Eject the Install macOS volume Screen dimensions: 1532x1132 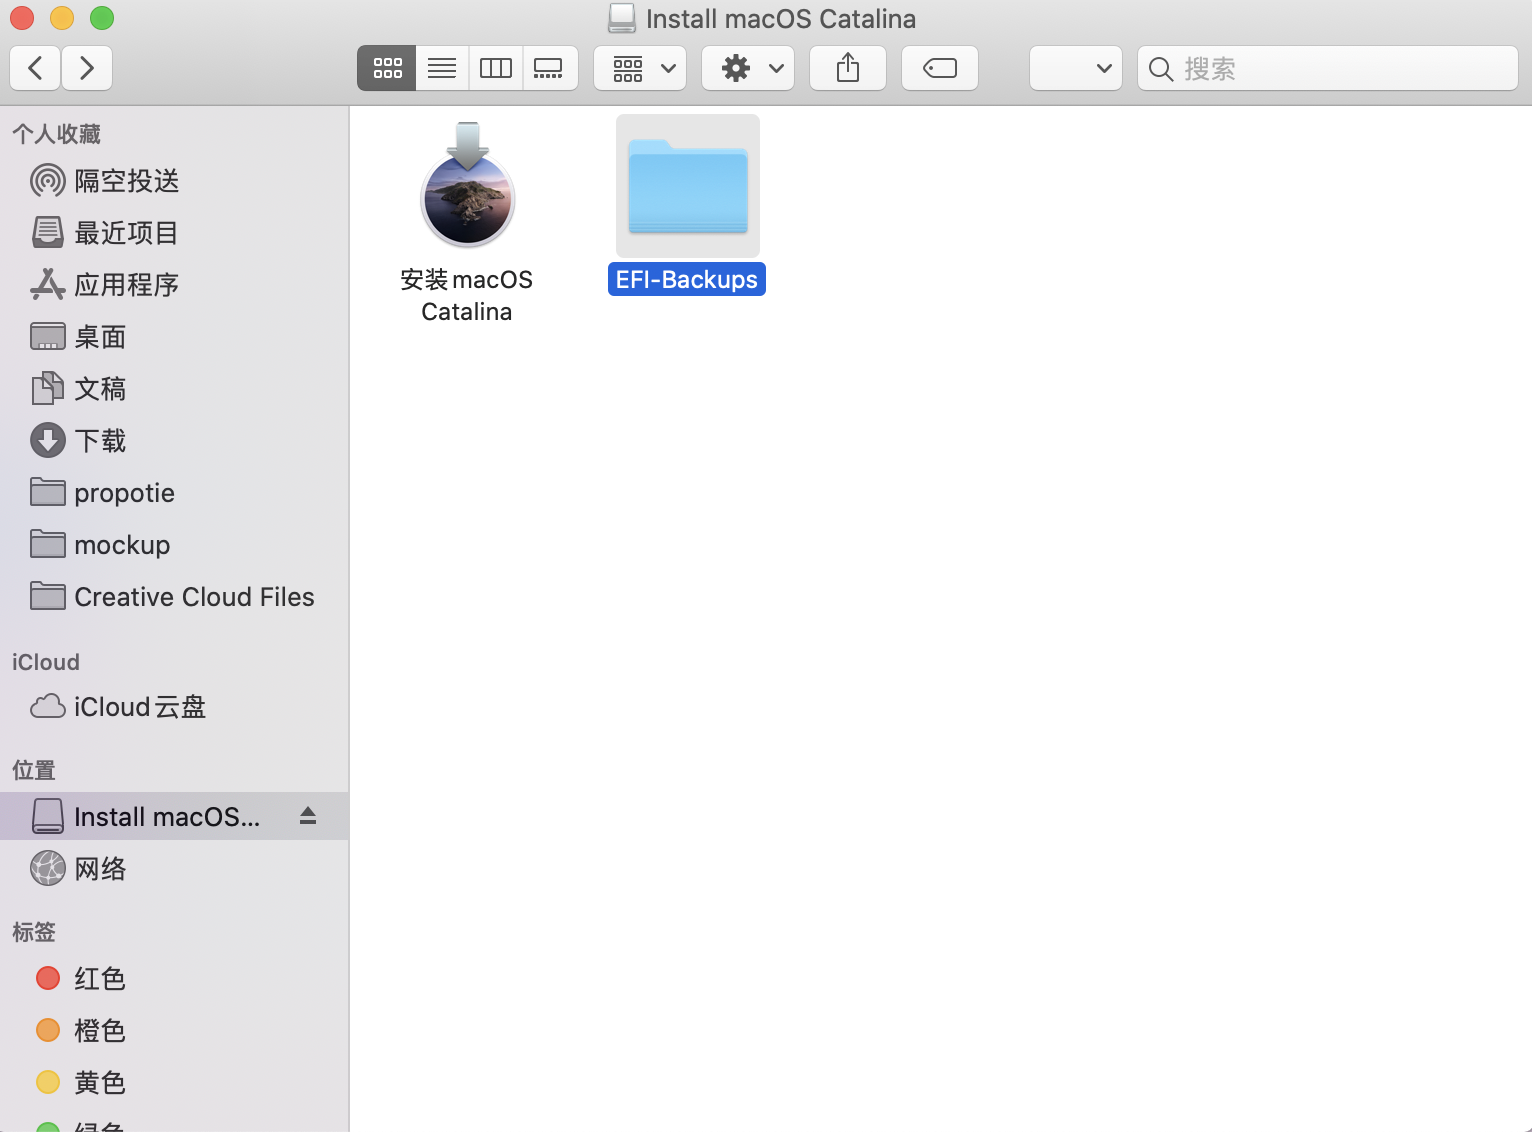click(308, 816)
